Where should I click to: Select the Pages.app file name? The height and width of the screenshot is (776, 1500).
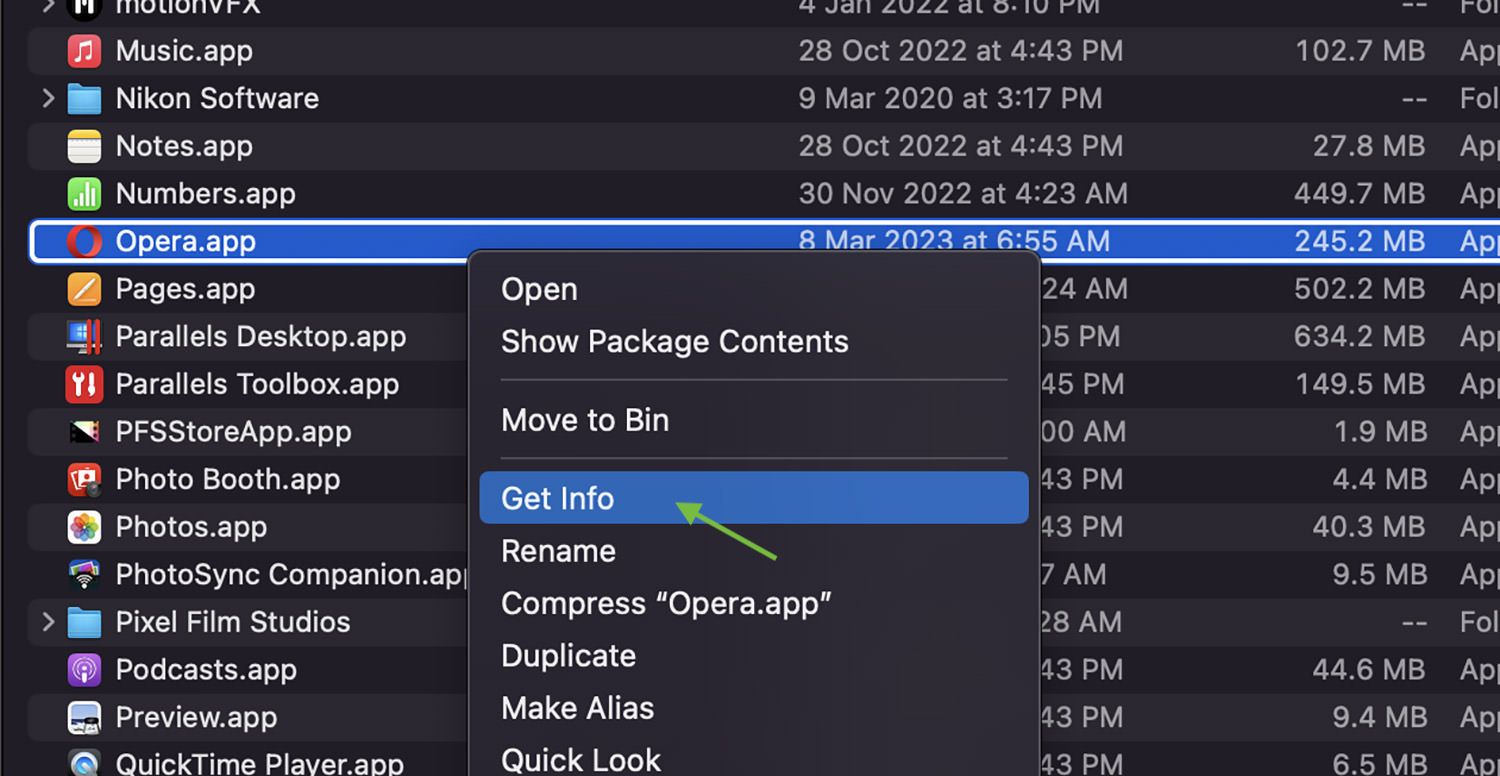coord(185,289)
